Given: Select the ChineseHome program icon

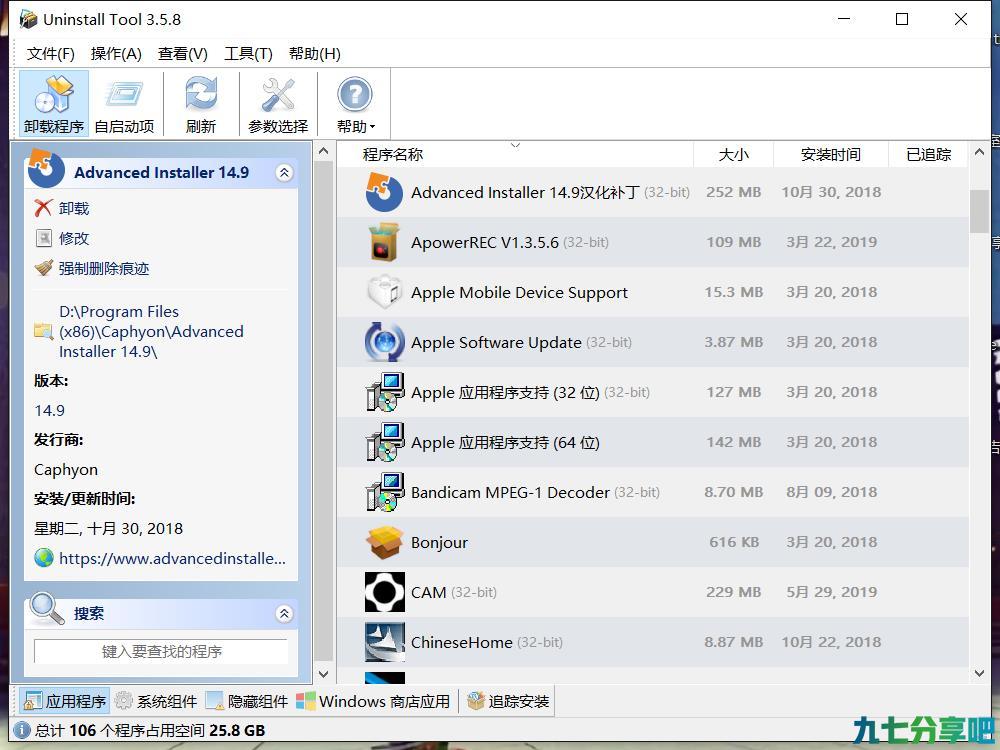Looking at the screenshot, I should tap(385, 642).
